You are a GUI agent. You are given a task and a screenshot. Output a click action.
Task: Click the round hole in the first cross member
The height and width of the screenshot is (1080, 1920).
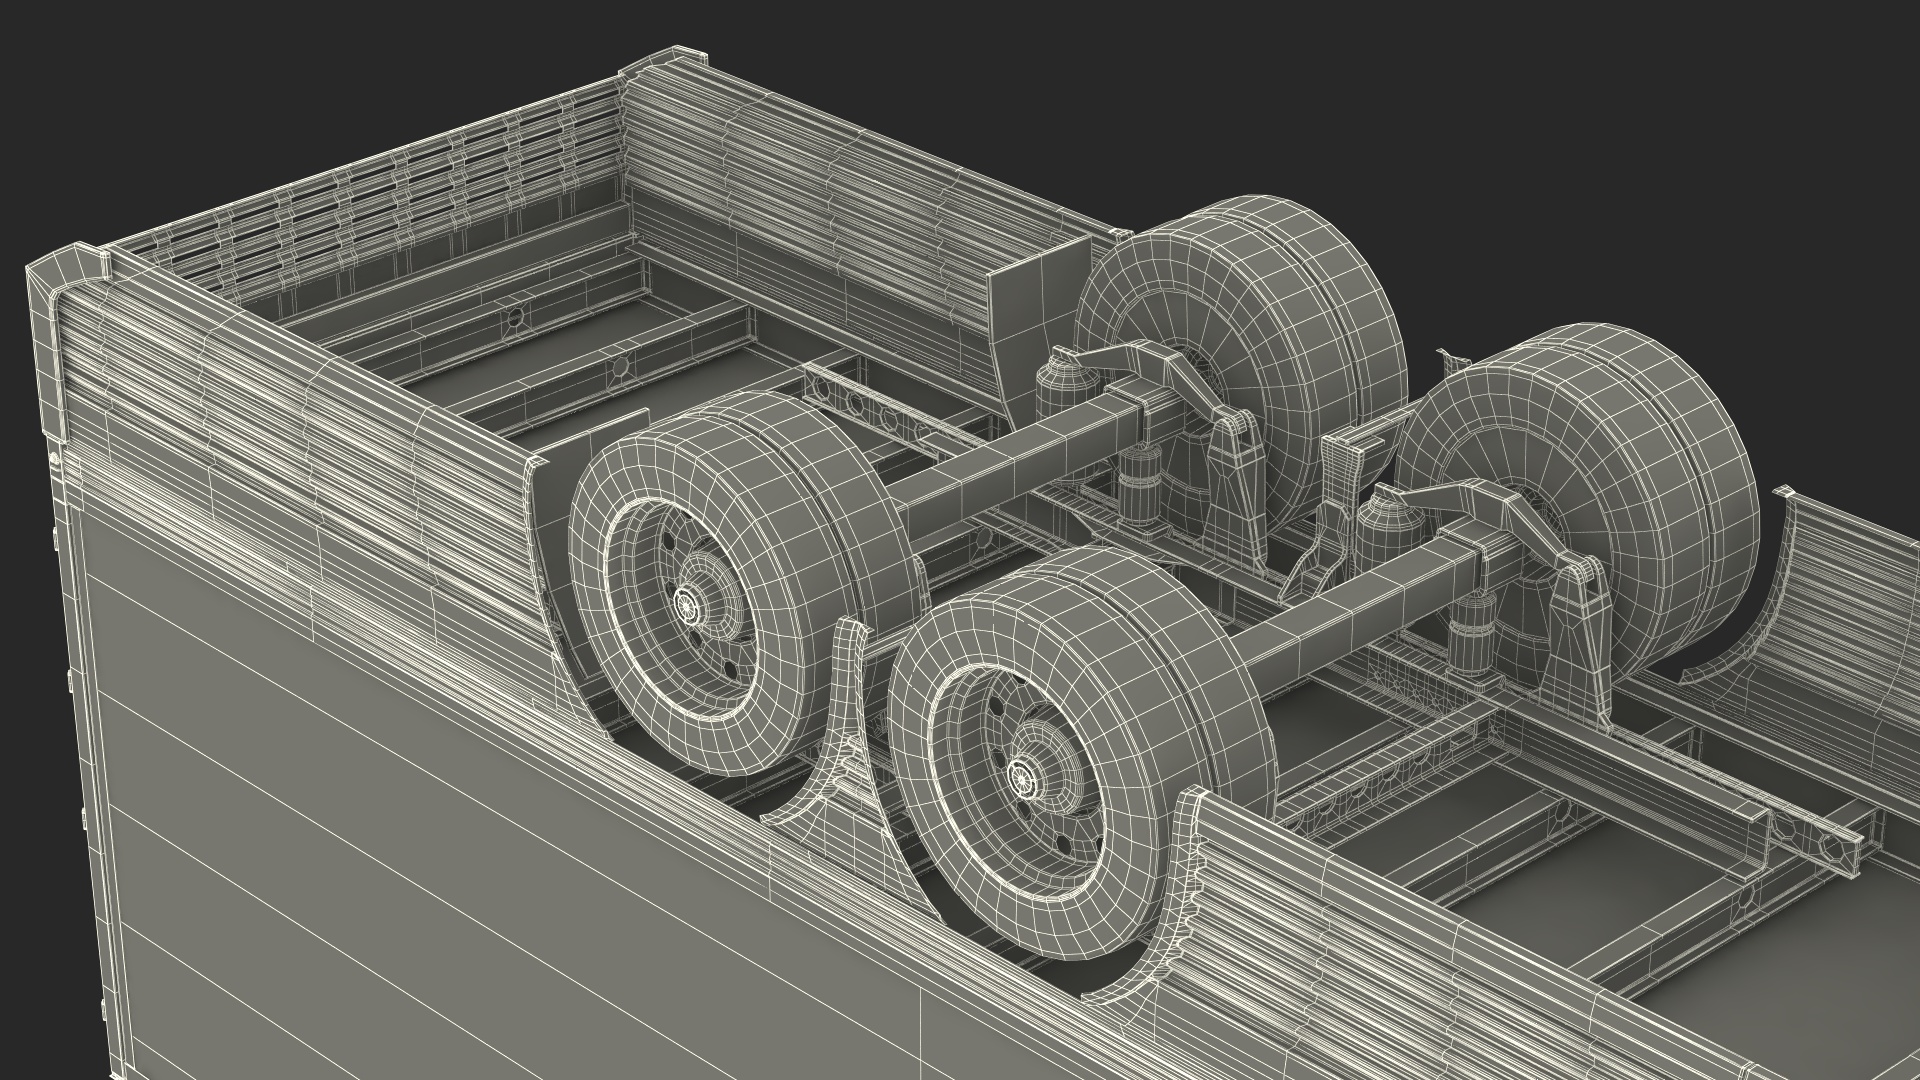pyautogui.click(x=515, y=318)
